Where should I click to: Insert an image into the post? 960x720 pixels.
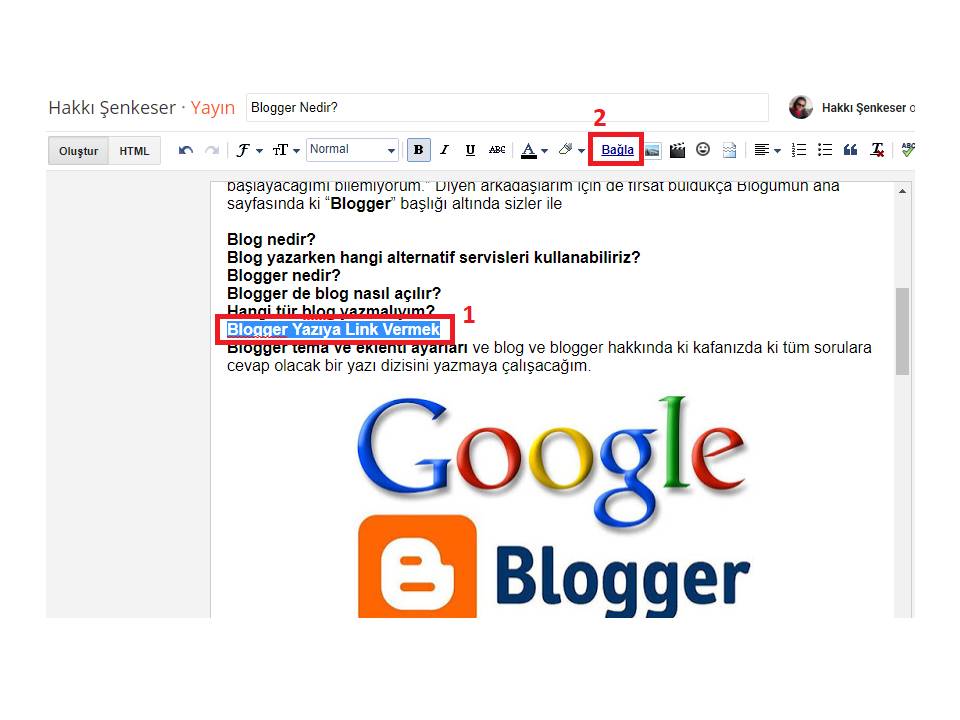pyautogui.click(x=653, y=150)
